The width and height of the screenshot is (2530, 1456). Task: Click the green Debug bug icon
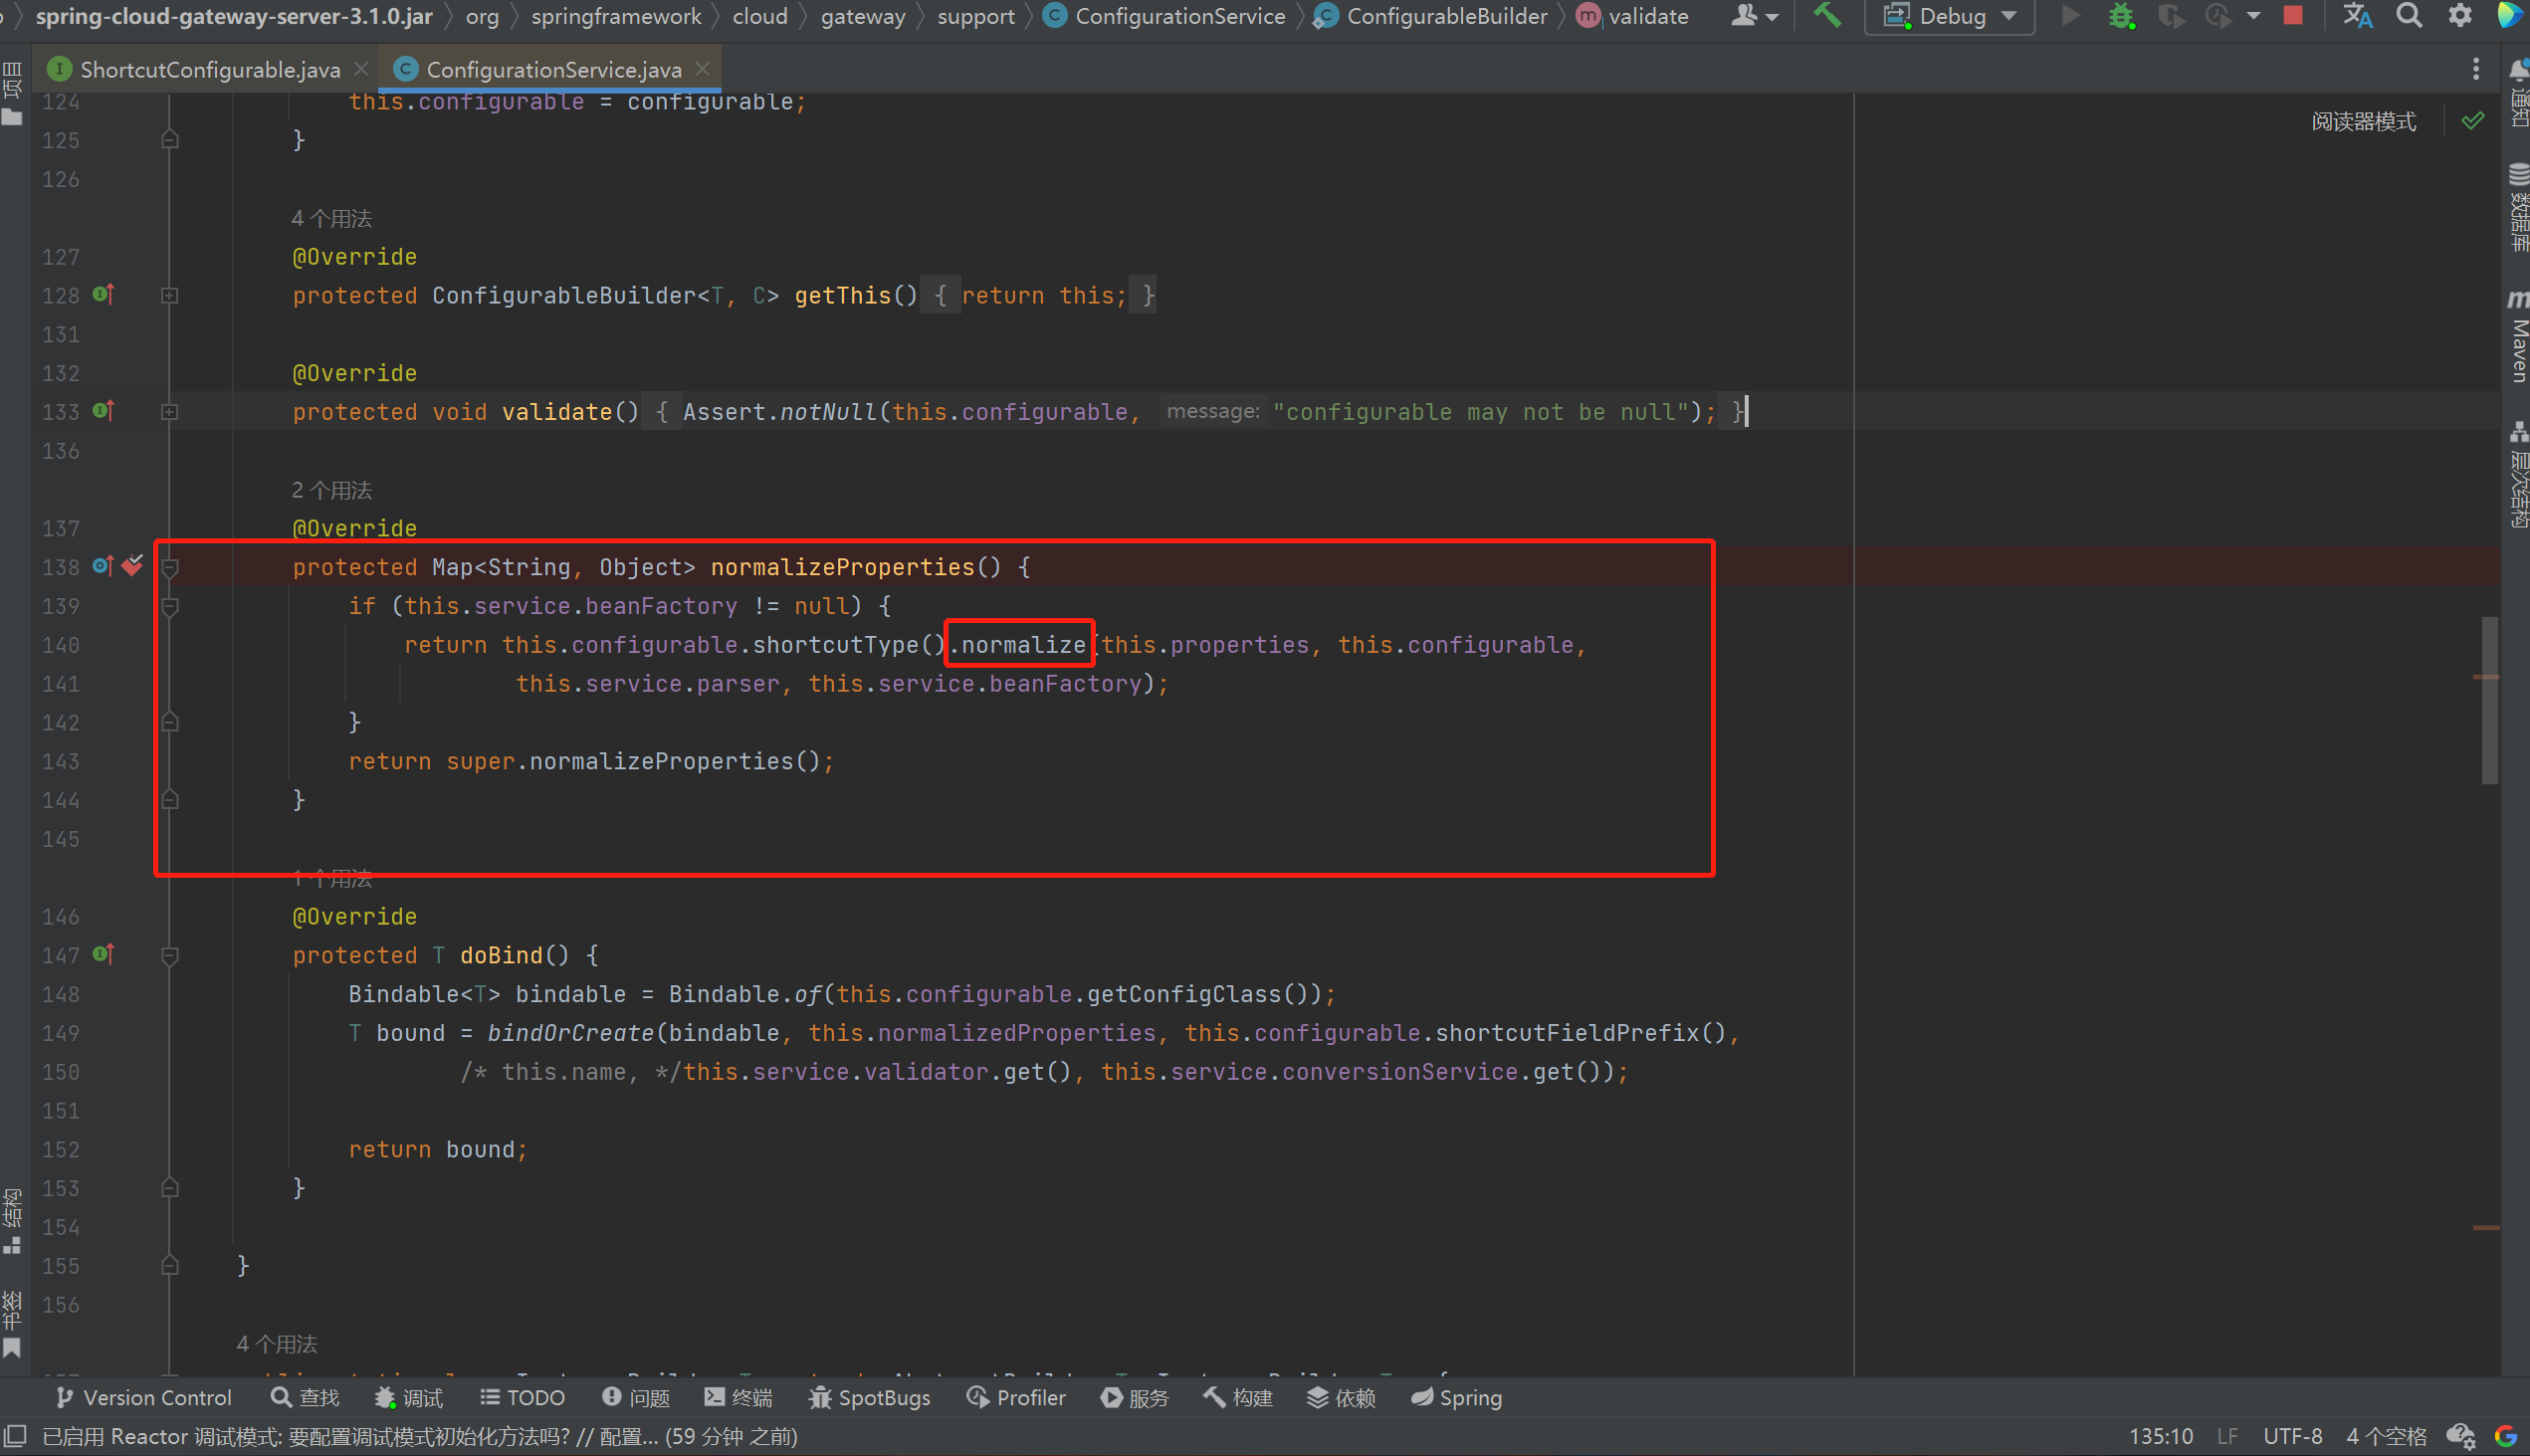pos(2121,16)
